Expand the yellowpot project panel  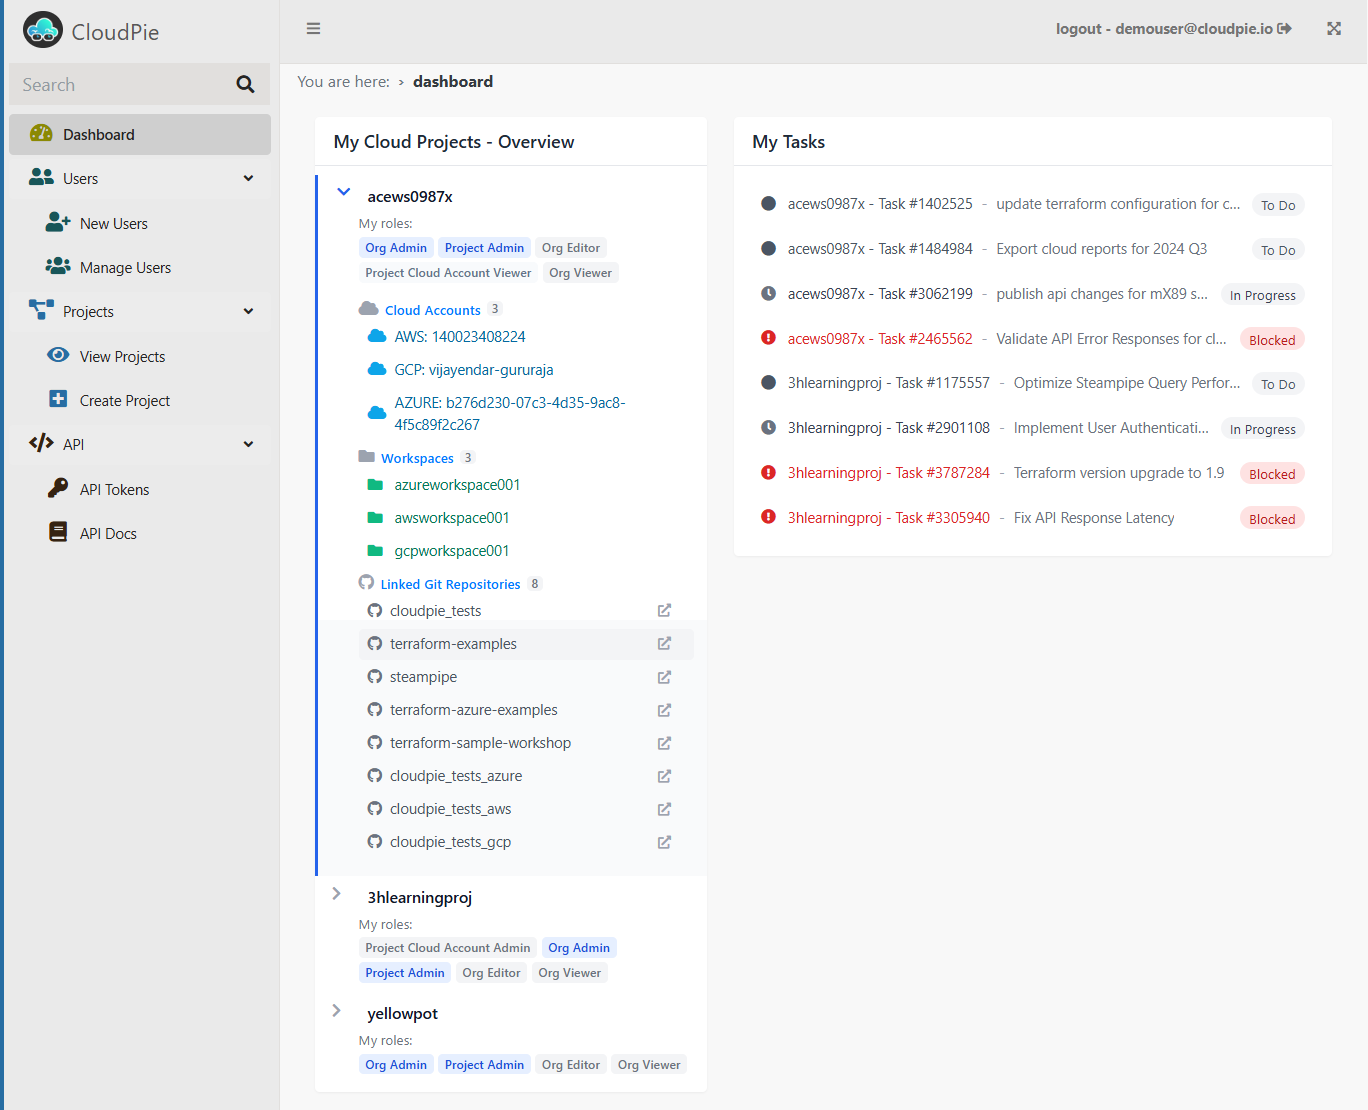(337, 1011)
